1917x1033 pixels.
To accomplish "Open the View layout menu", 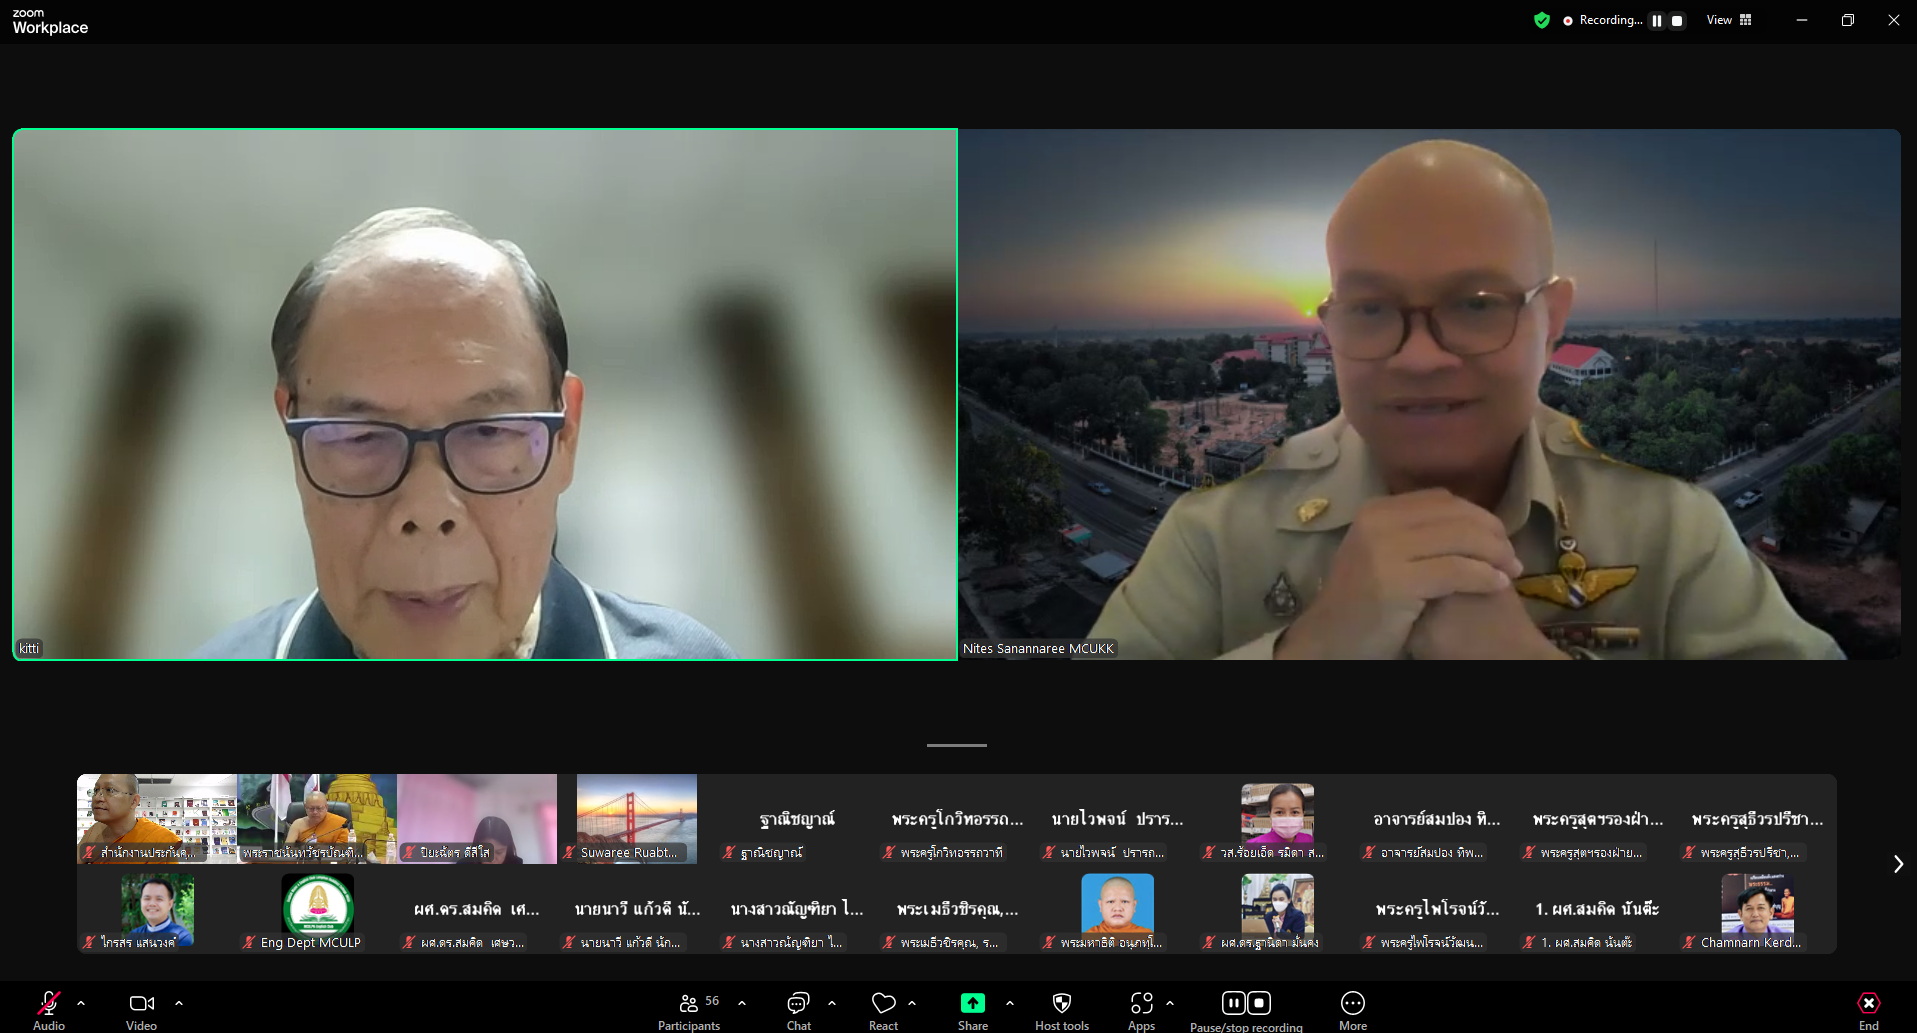I will (1729, 20).
